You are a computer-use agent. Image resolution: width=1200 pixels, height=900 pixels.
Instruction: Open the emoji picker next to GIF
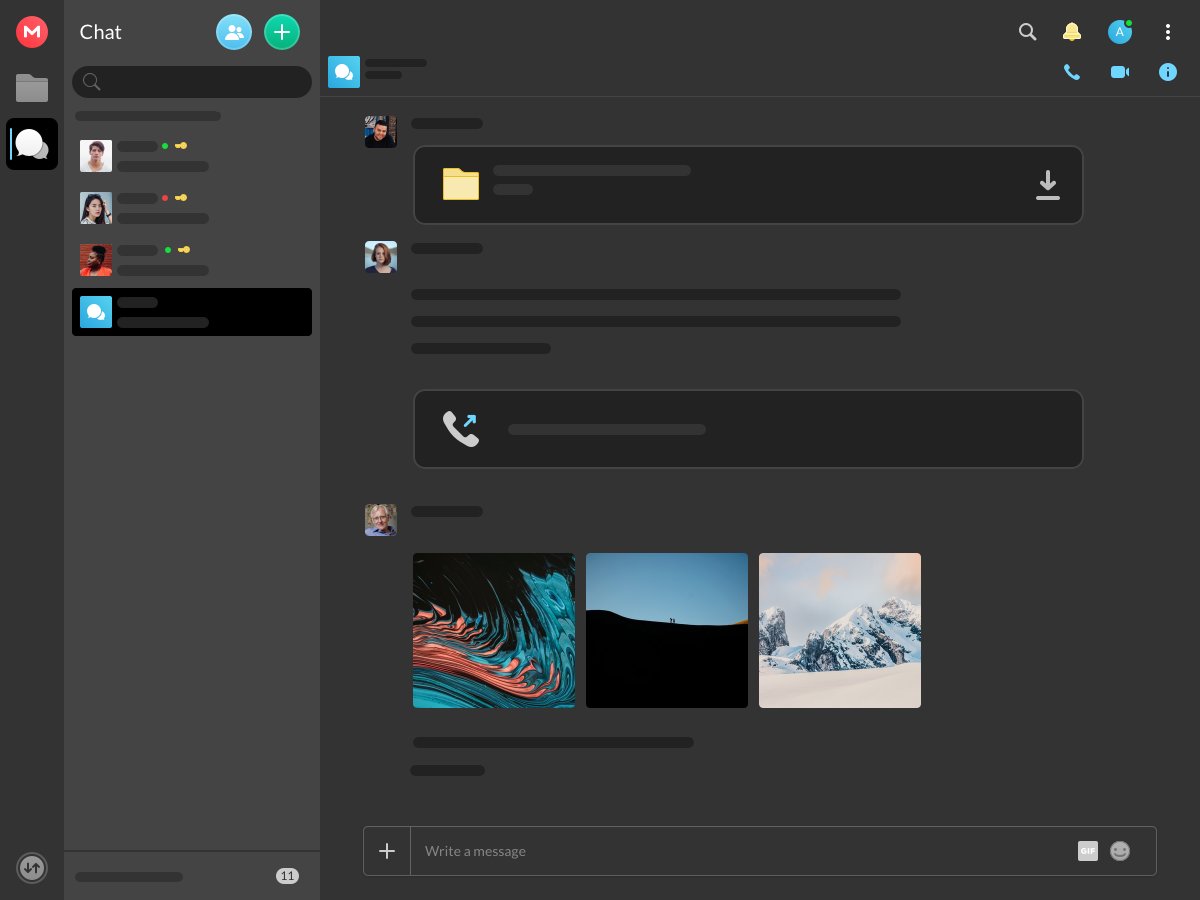point(1120,851)
